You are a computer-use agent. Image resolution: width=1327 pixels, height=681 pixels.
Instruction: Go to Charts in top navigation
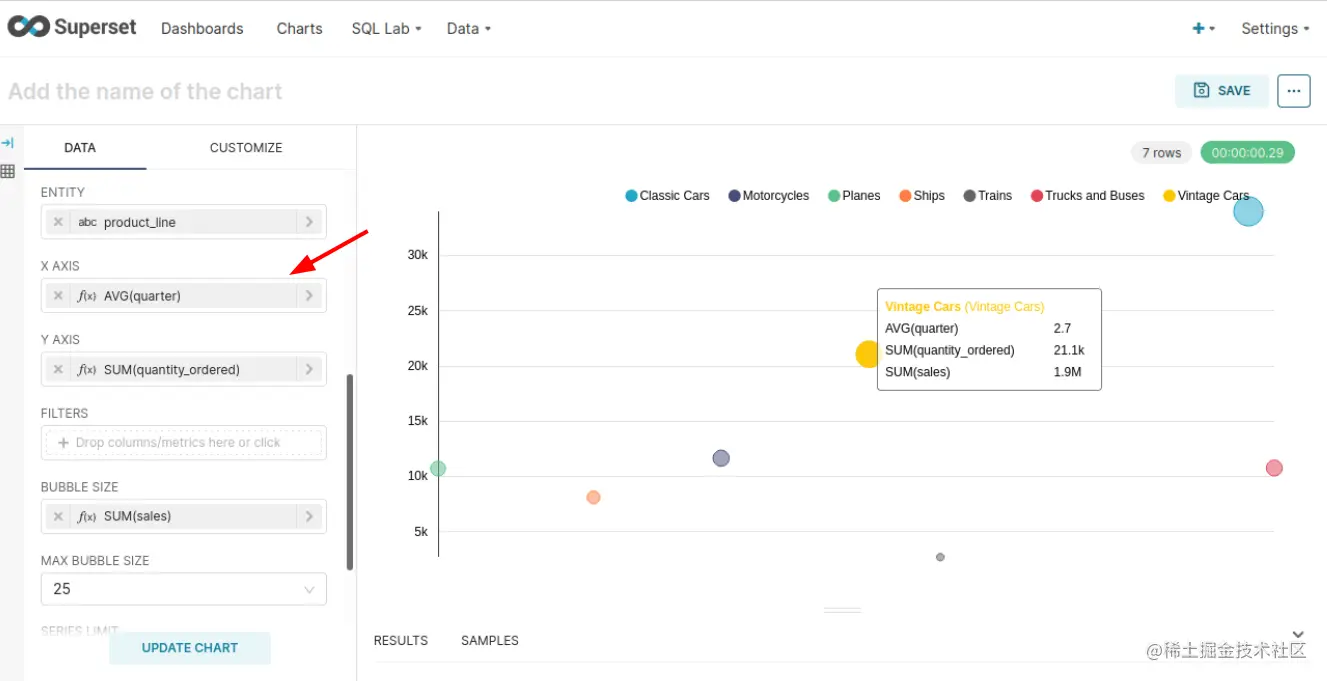point(299,28)
